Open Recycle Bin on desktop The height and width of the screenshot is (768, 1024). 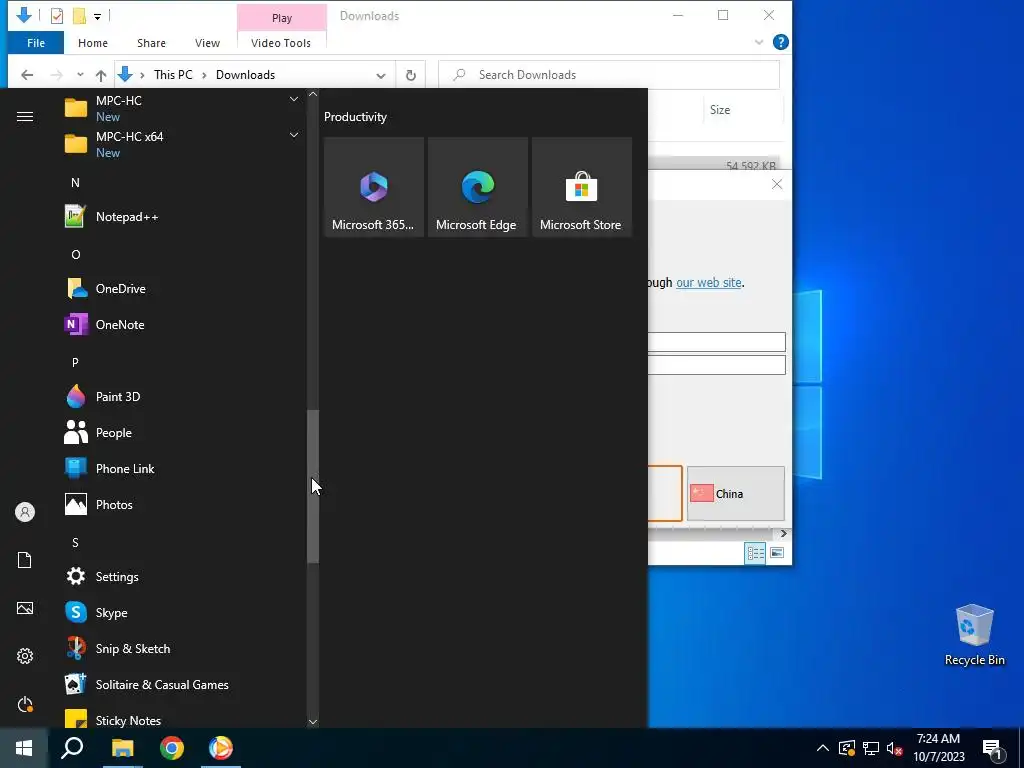pos(974,635)
